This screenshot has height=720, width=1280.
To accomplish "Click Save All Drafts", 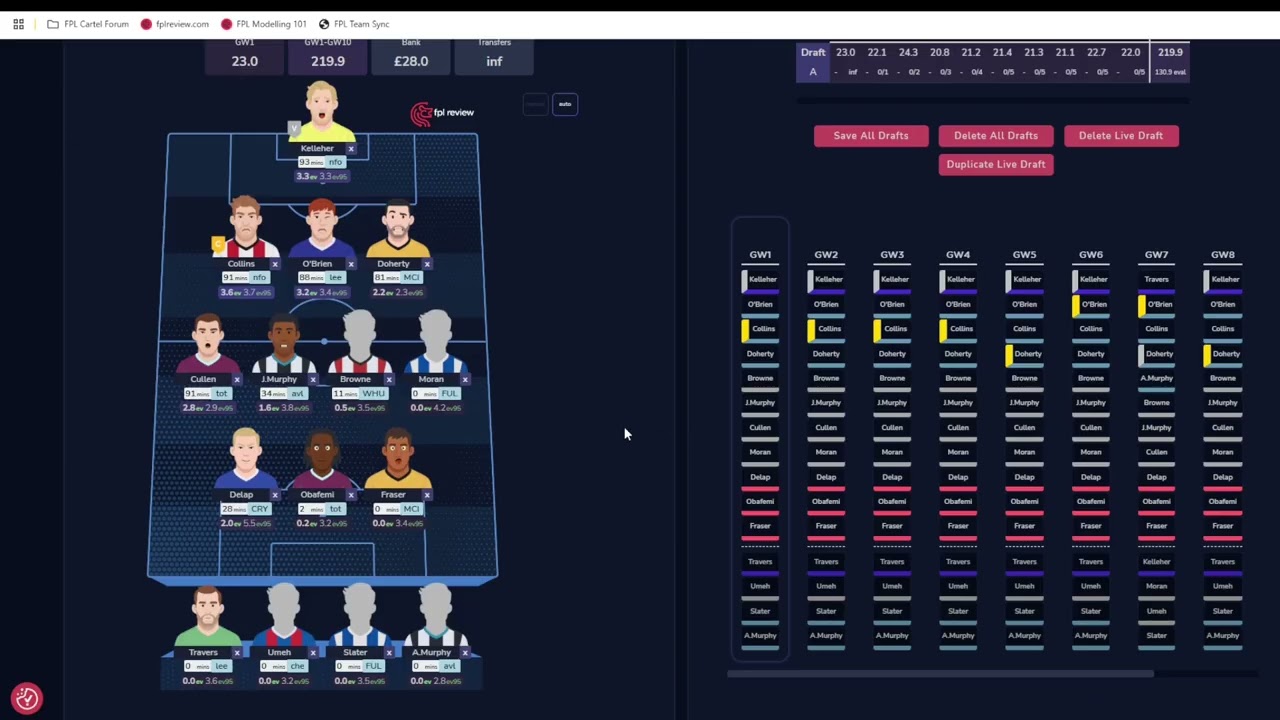I will point(871,136).
